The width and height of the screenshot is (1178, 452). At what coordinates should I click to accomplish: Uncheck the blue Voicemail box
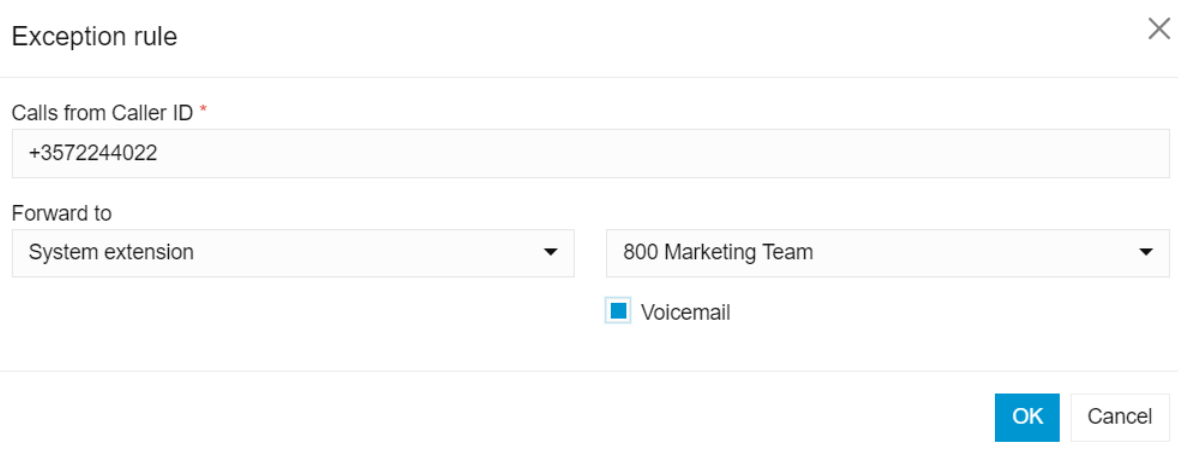click(x=618, y=311)
